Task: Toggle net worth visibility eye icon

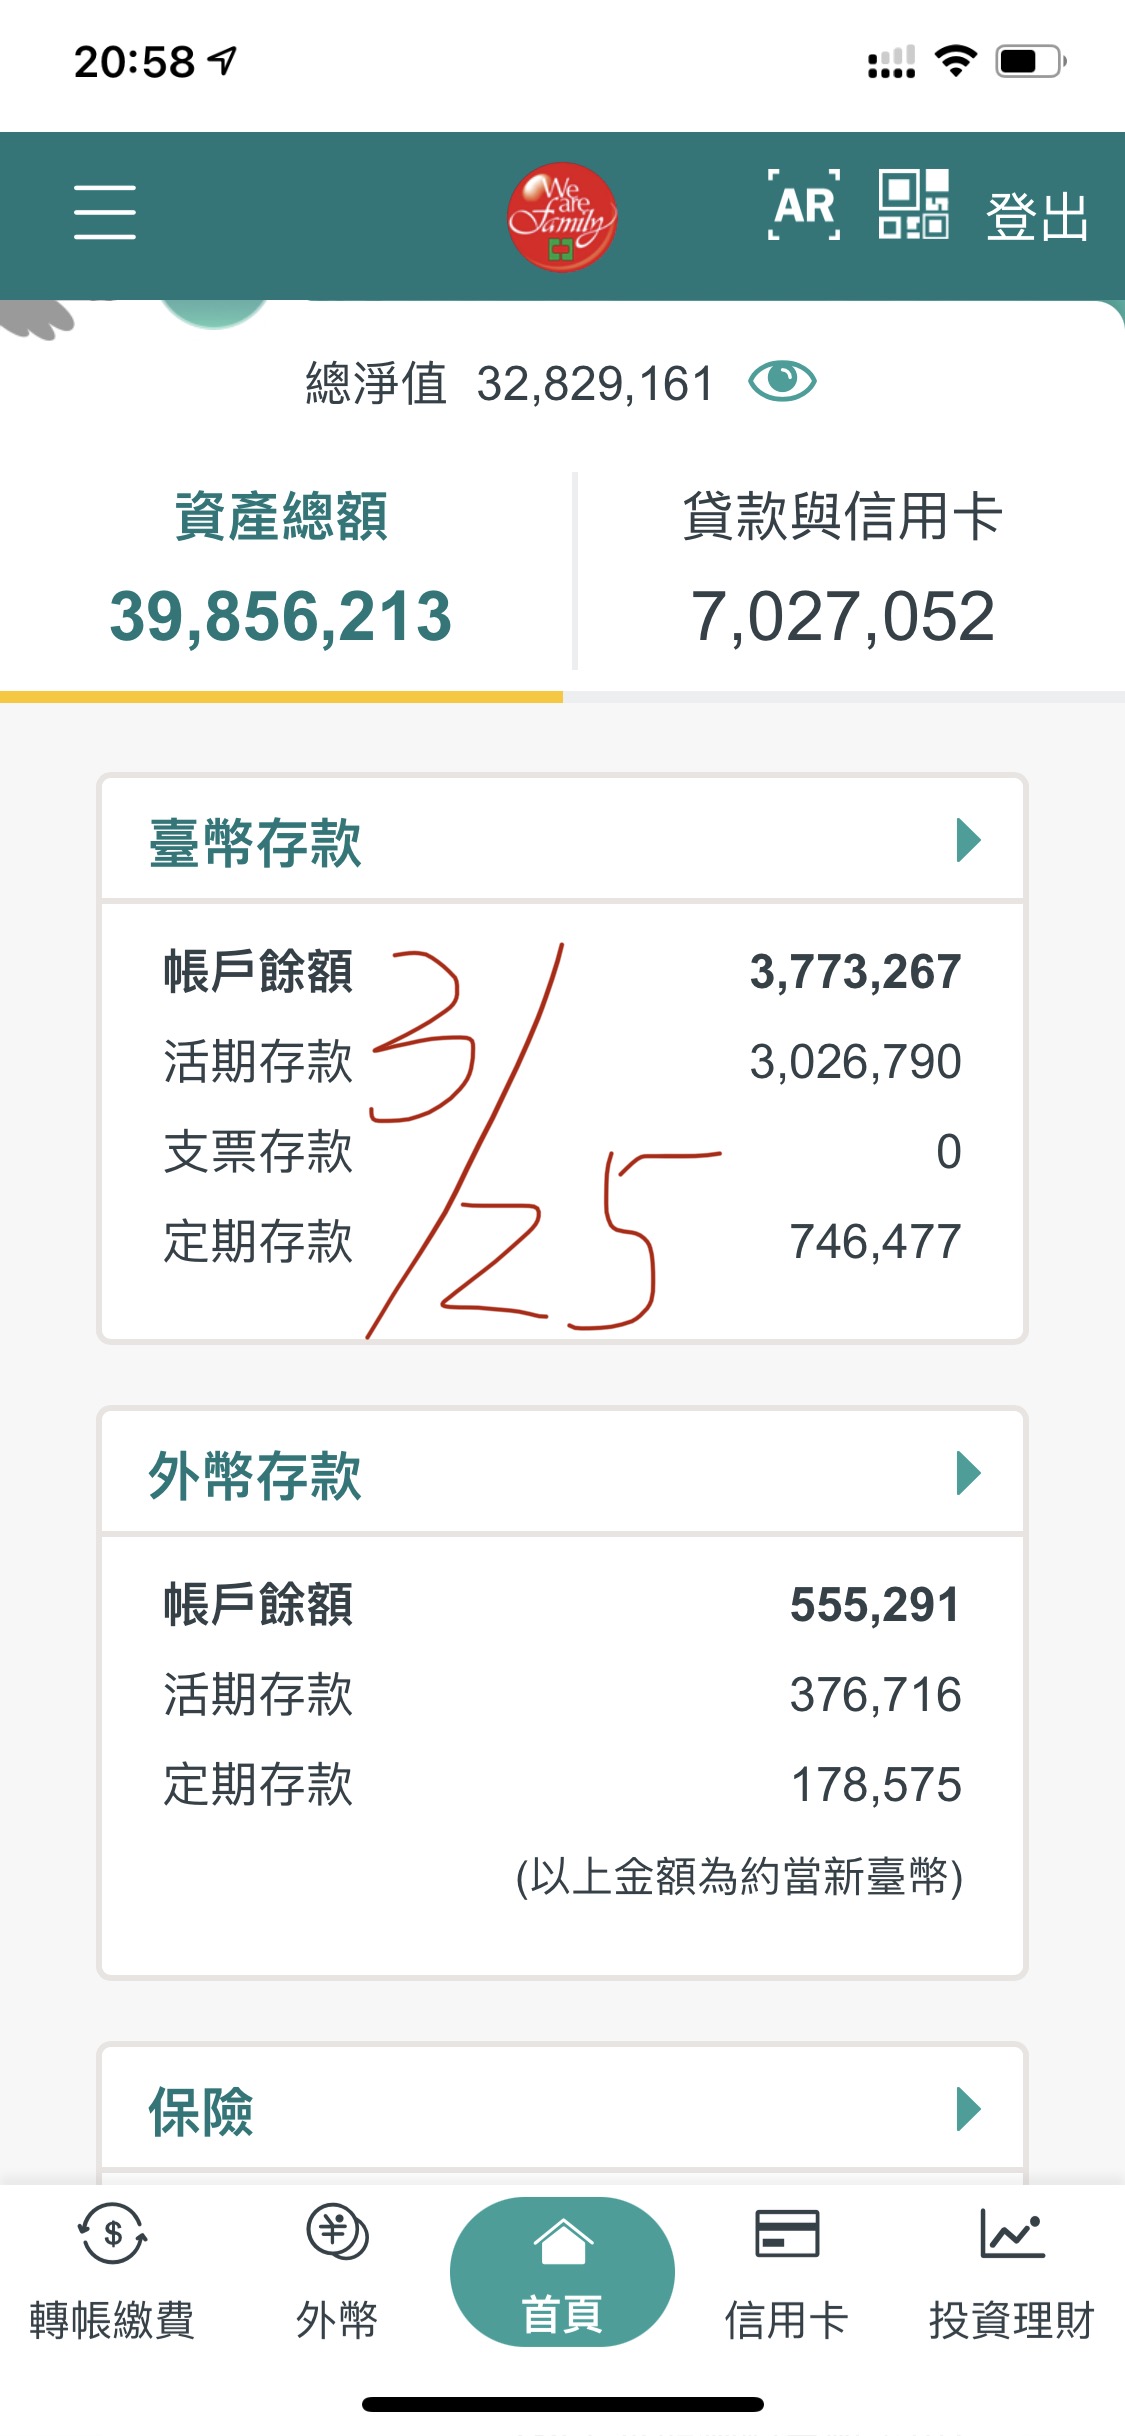Action: 782,382
